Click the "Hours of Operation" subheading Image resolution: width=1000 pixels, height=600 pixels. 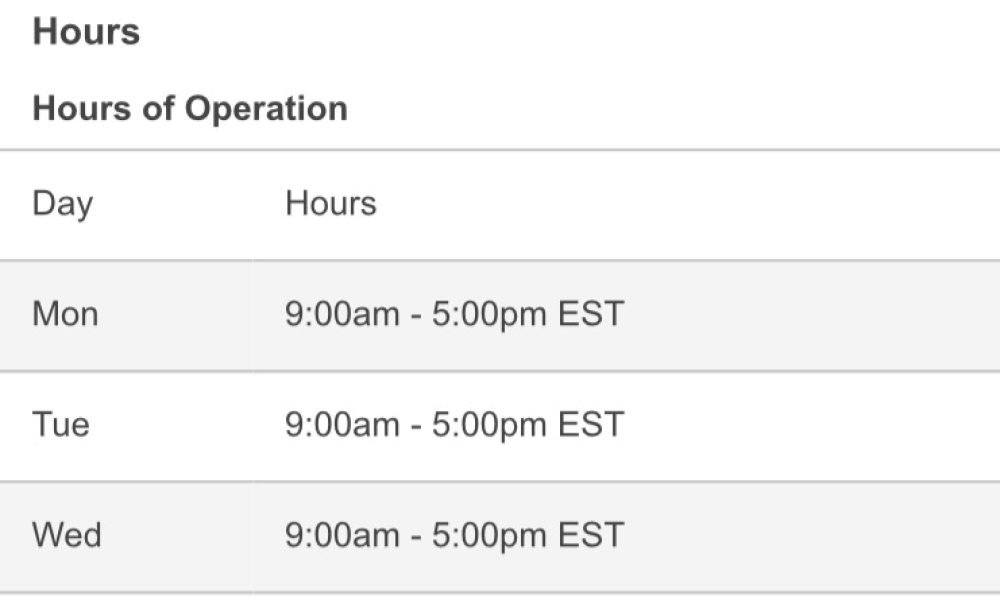pyautogui.click(x=190, y=108)
